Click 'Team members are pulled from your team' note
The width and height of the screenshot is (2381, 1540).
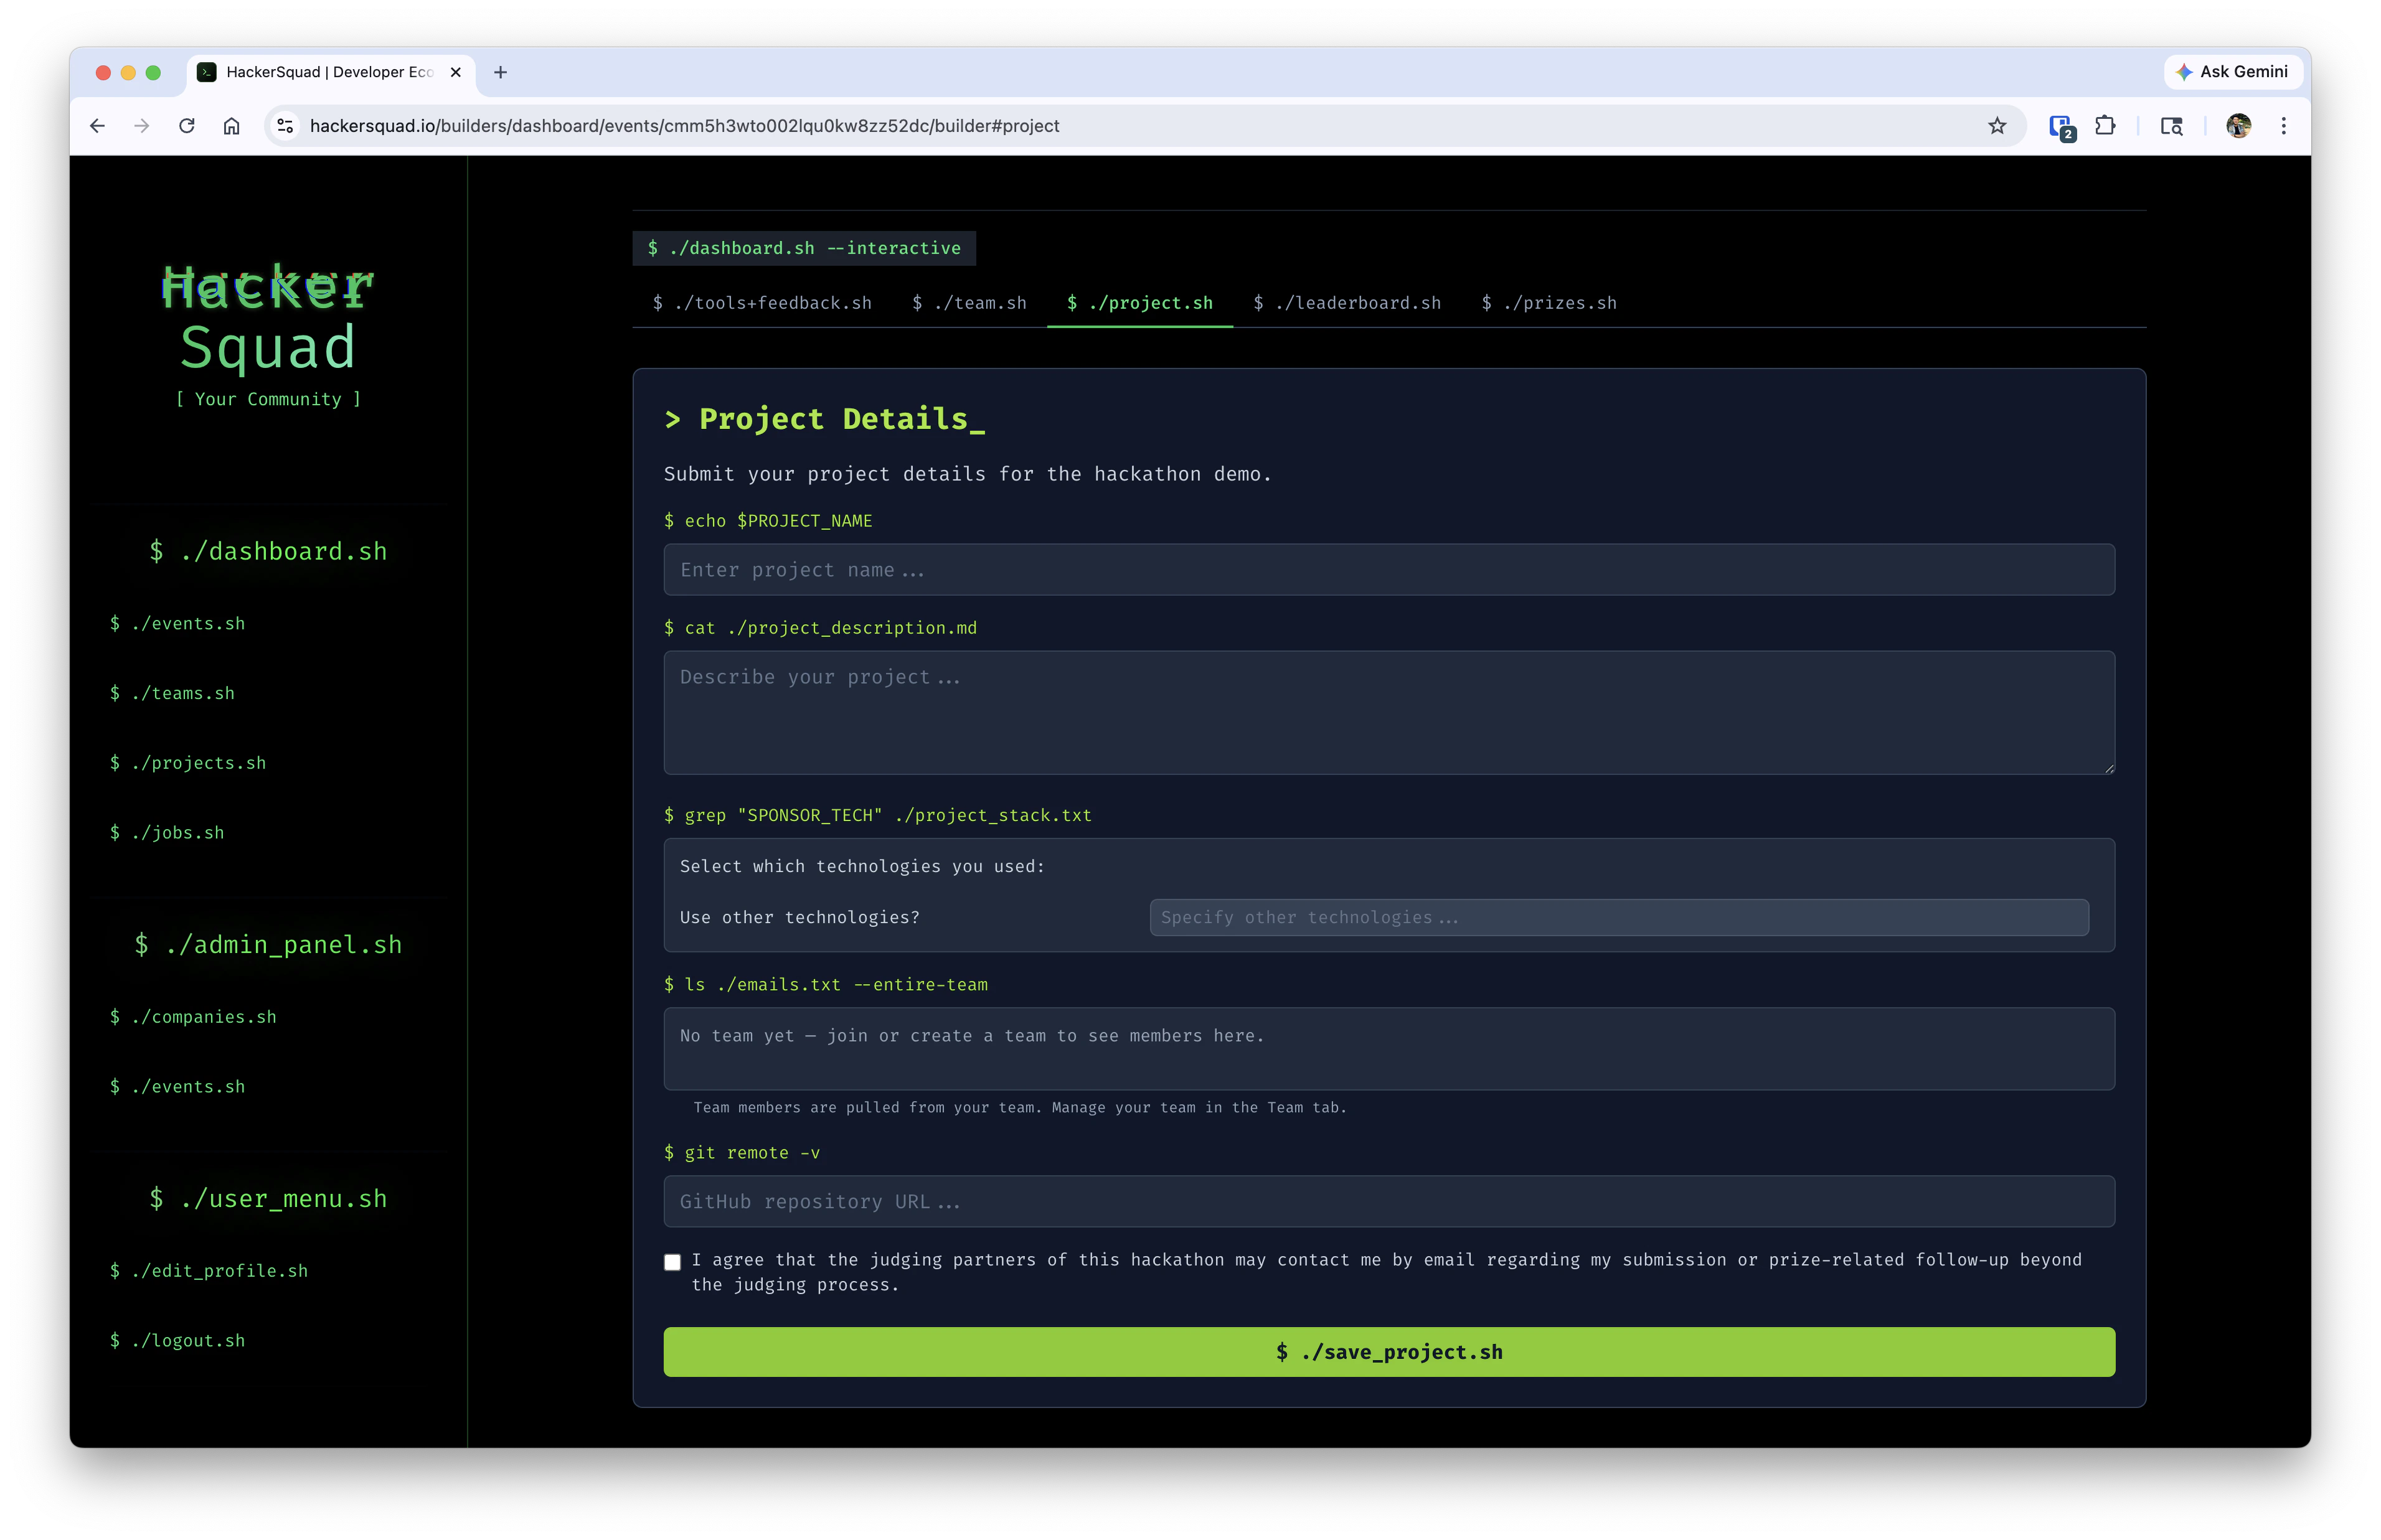(1020, 1108)
